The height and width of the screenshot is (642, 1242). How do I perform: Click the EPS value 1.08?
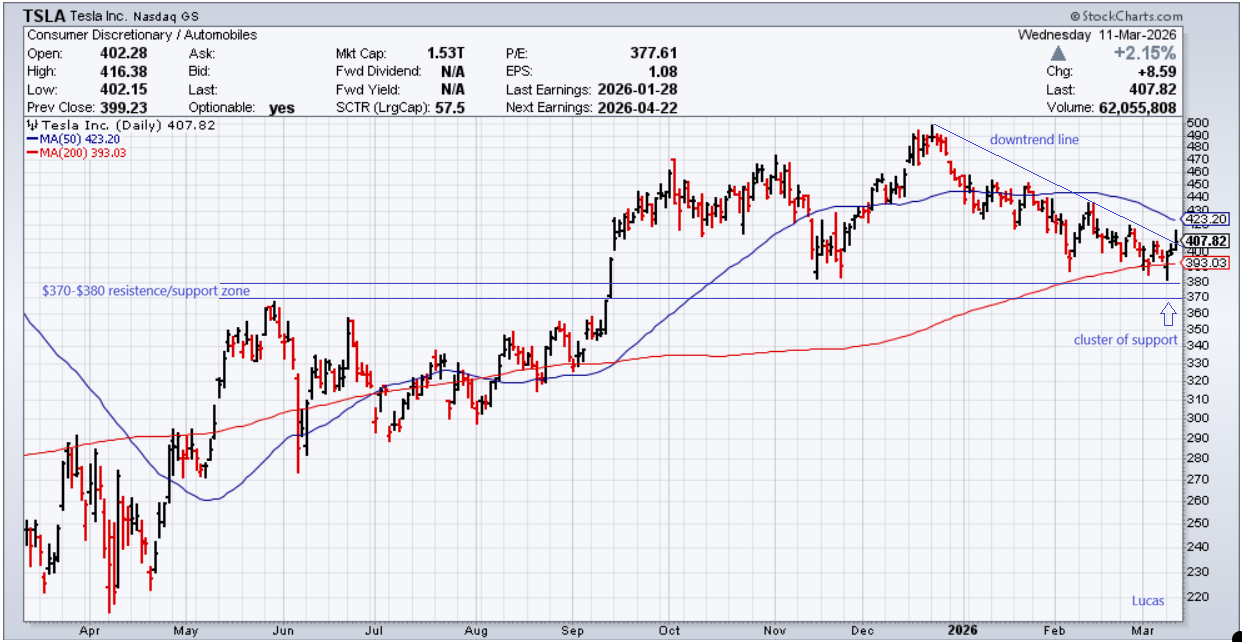(x=662, y=71)
